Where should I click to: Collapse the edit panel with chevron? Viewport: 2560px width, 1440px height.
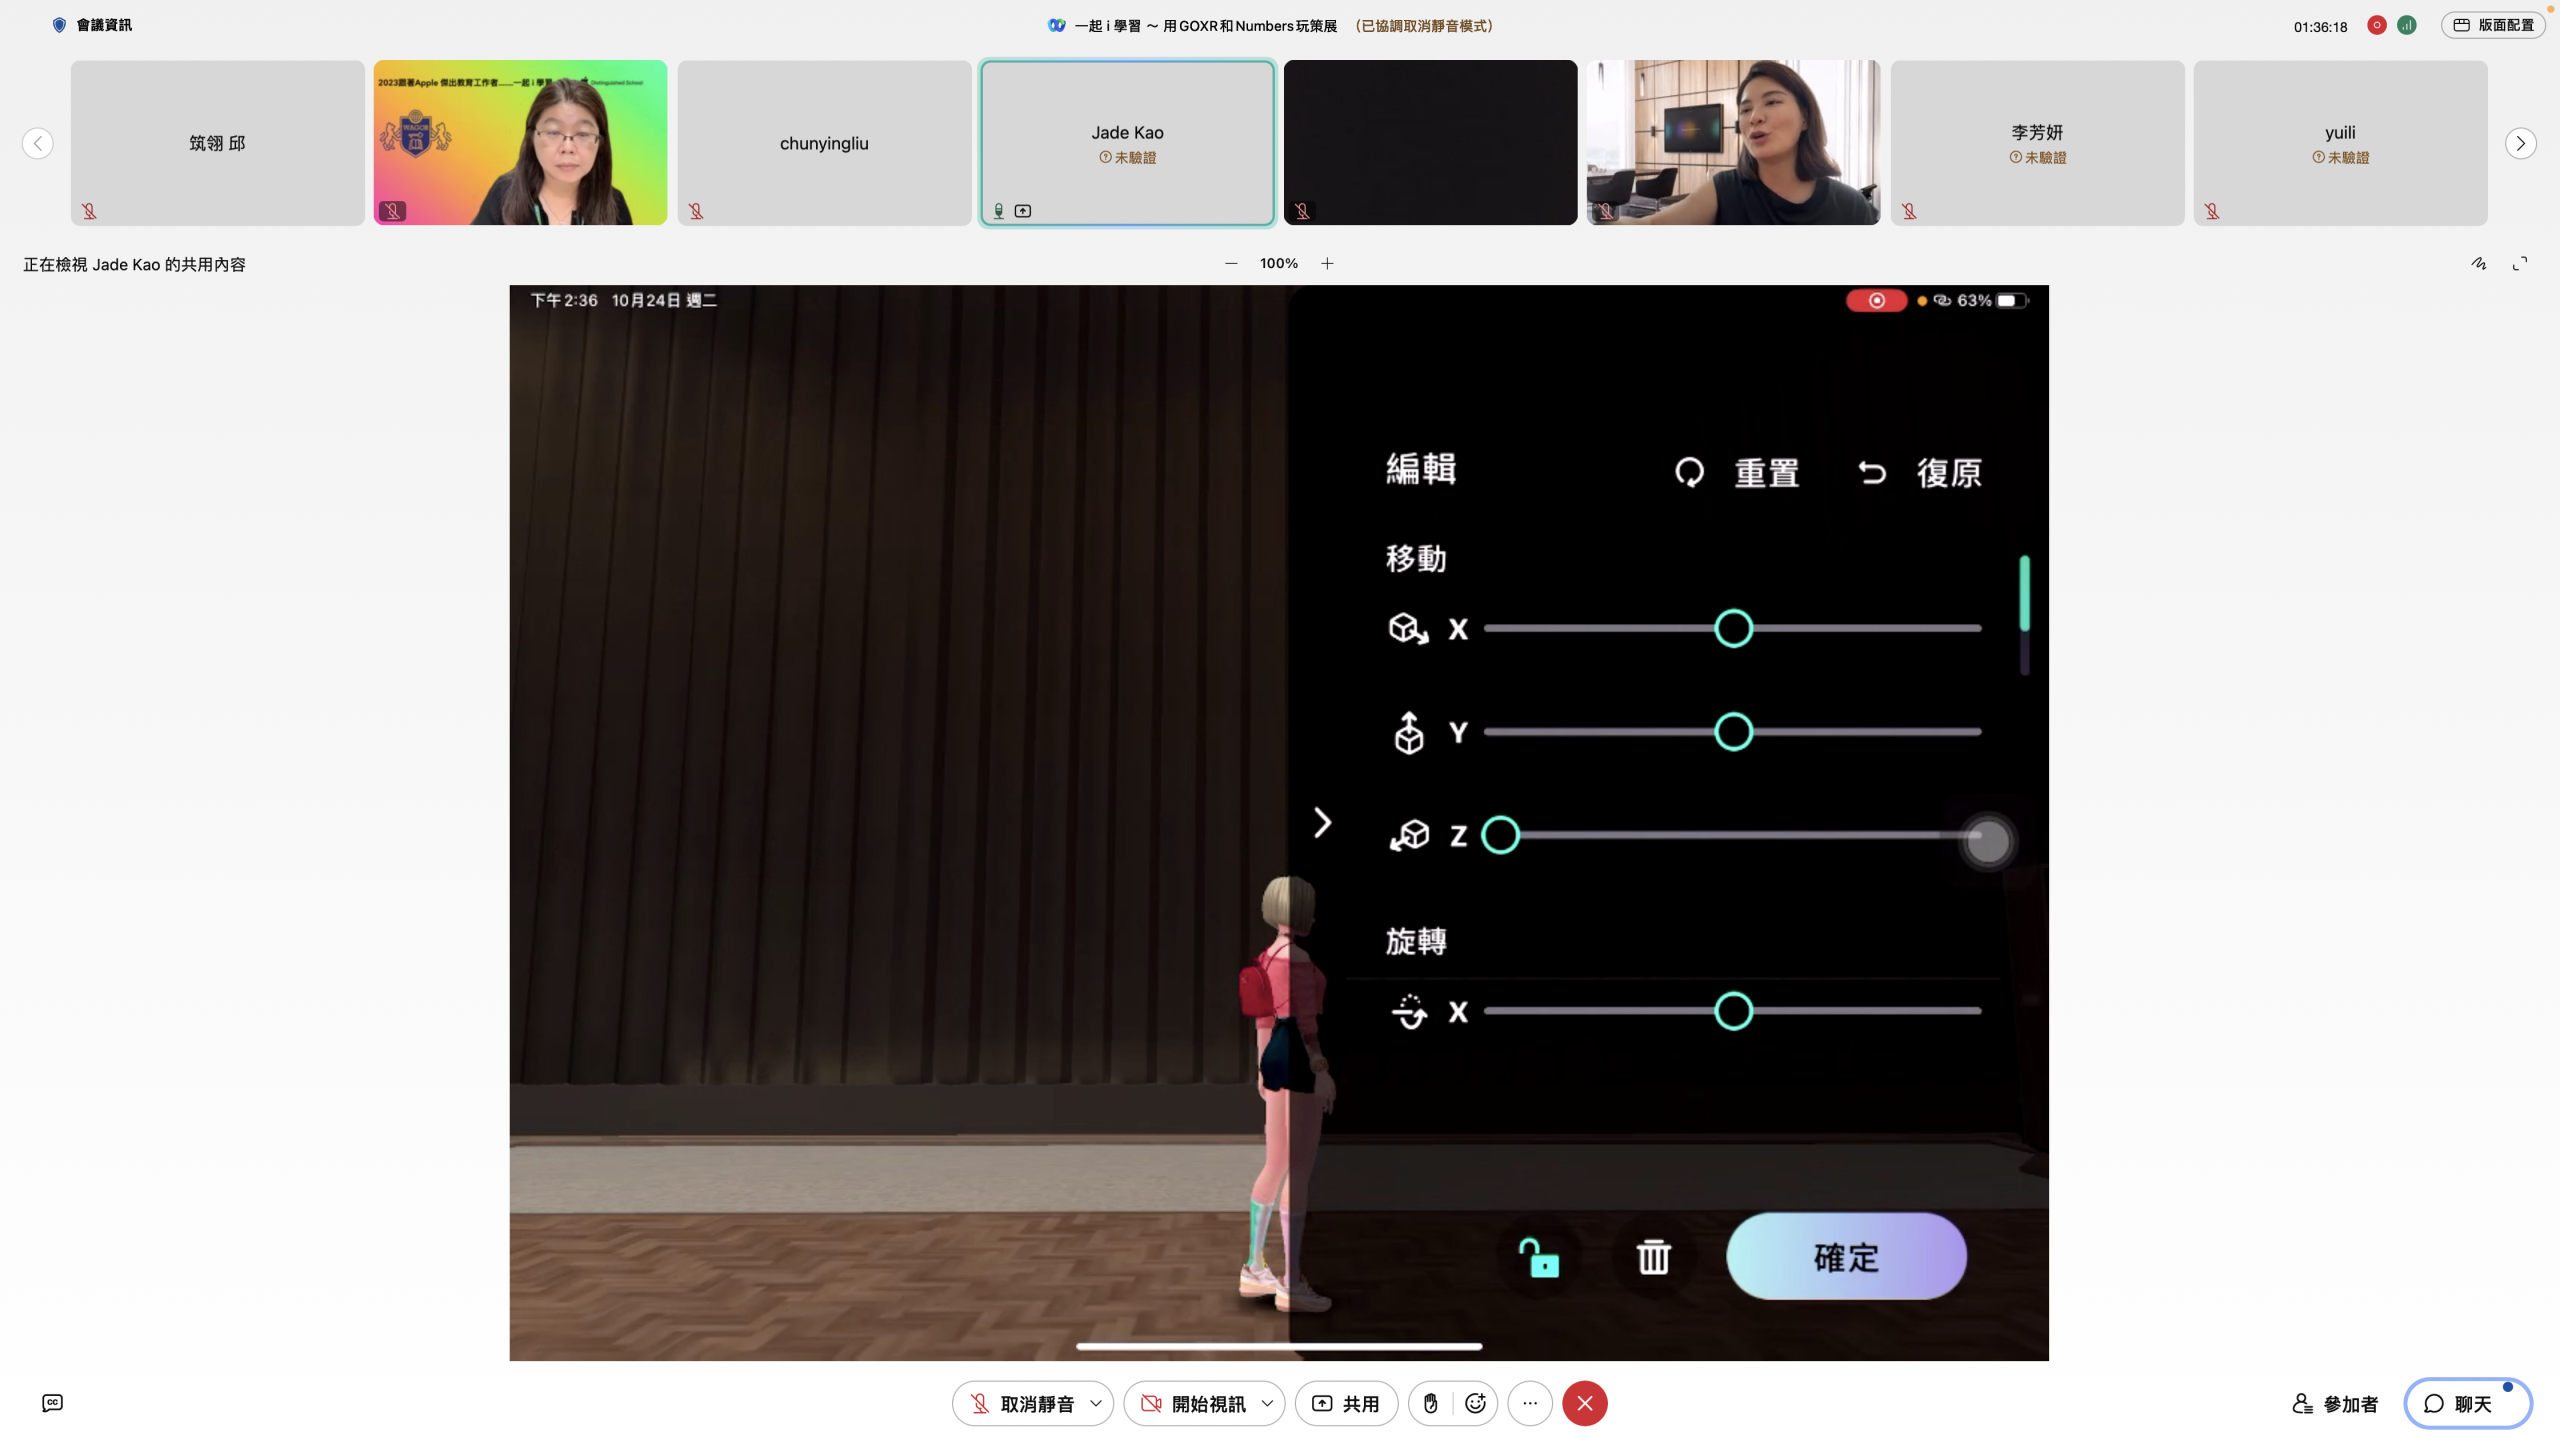point(1322,823)
